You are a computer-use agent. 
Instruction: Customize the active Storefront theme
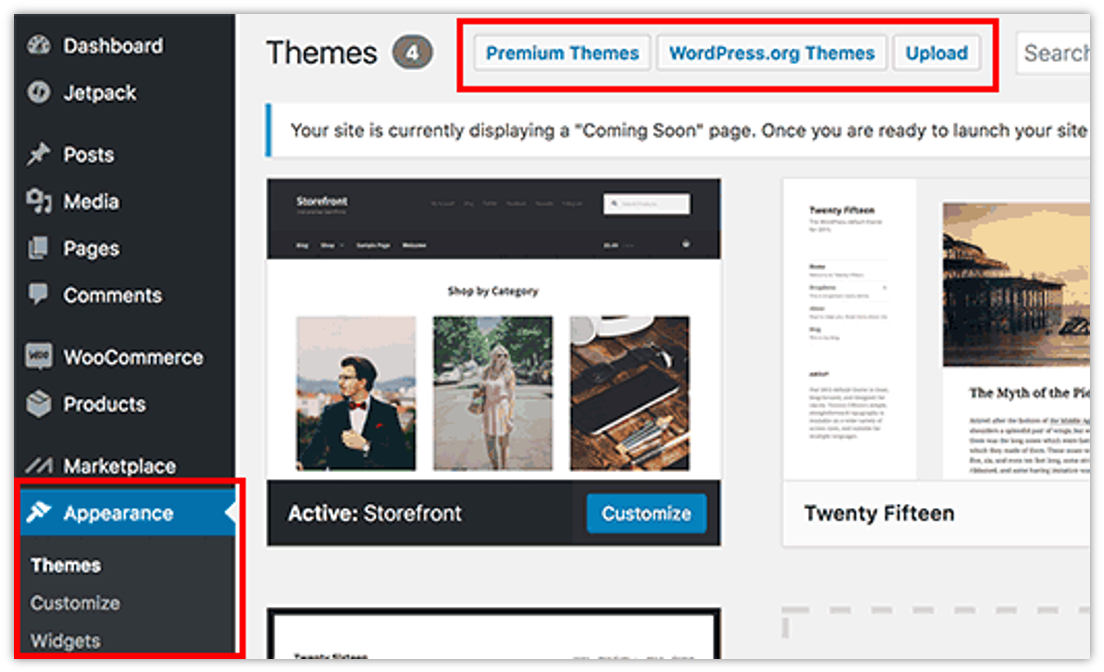tap(646, 513)
